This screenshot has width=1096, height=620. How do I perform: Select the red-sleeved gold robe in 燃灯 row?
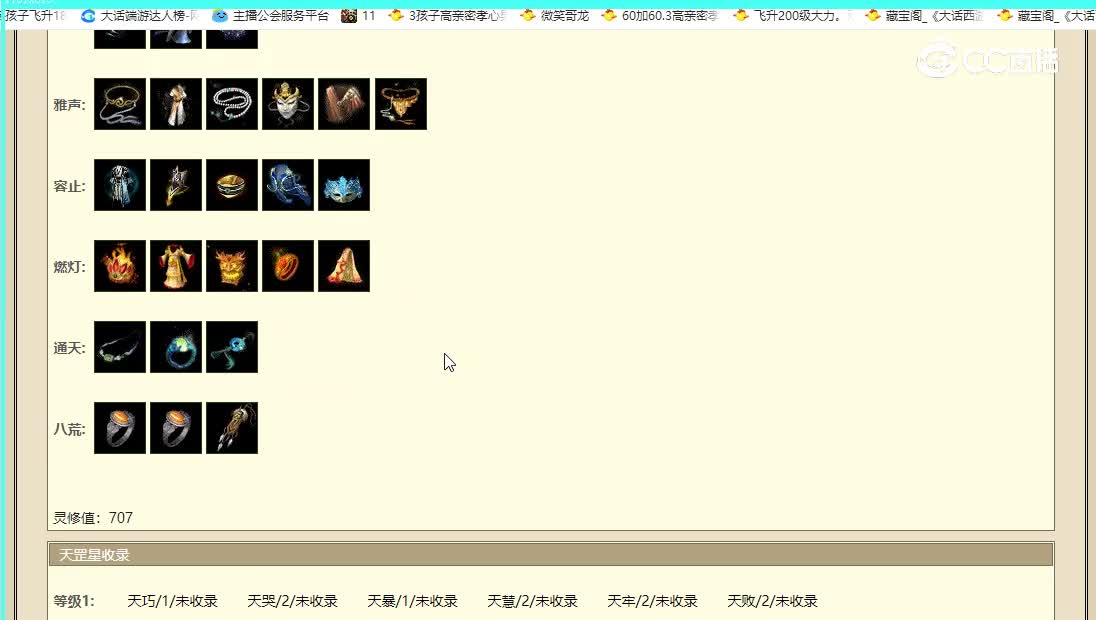[176, 266]
